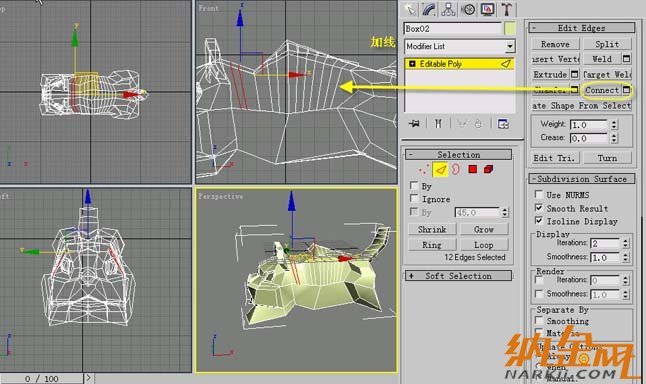Click the Connect button
The height and width of the screenshot is (384, 646).
coord(602,90)
